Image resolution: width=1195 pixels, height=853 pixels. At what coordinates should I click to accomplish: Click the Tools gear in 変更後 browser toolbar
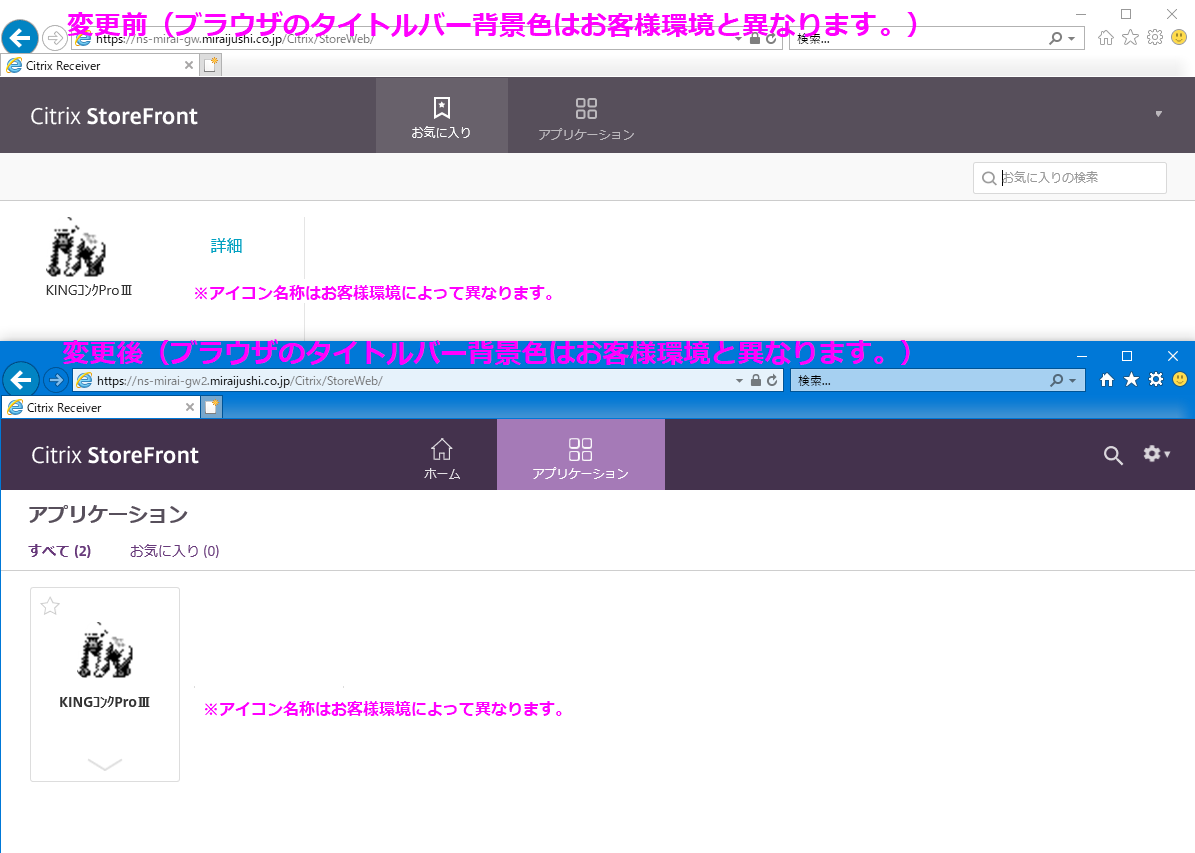click(1156, 380)
